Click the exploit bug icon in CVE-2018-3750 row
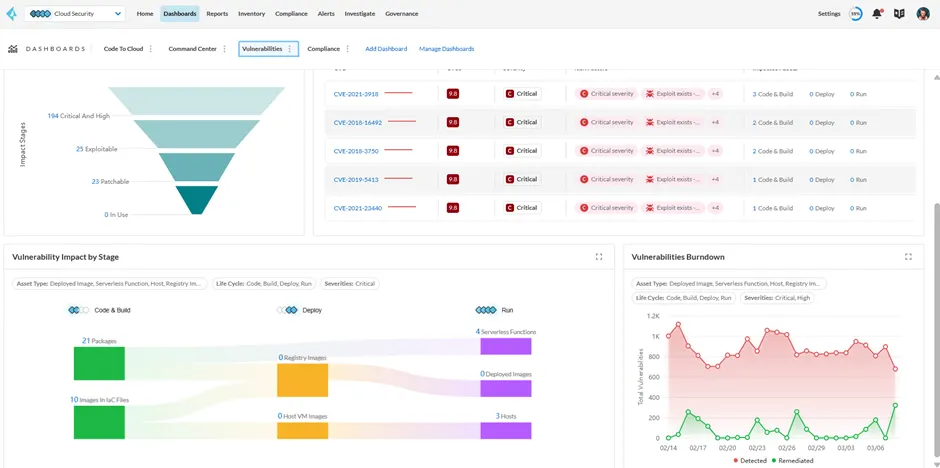This screenshot has height=468, width=940. click(x=649, y=151)
